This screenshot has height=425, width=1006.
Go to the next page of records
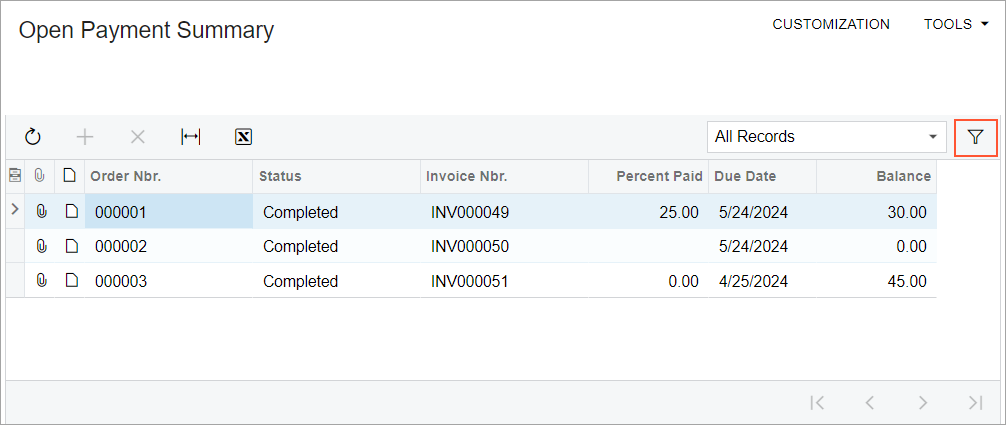[923, 402]
